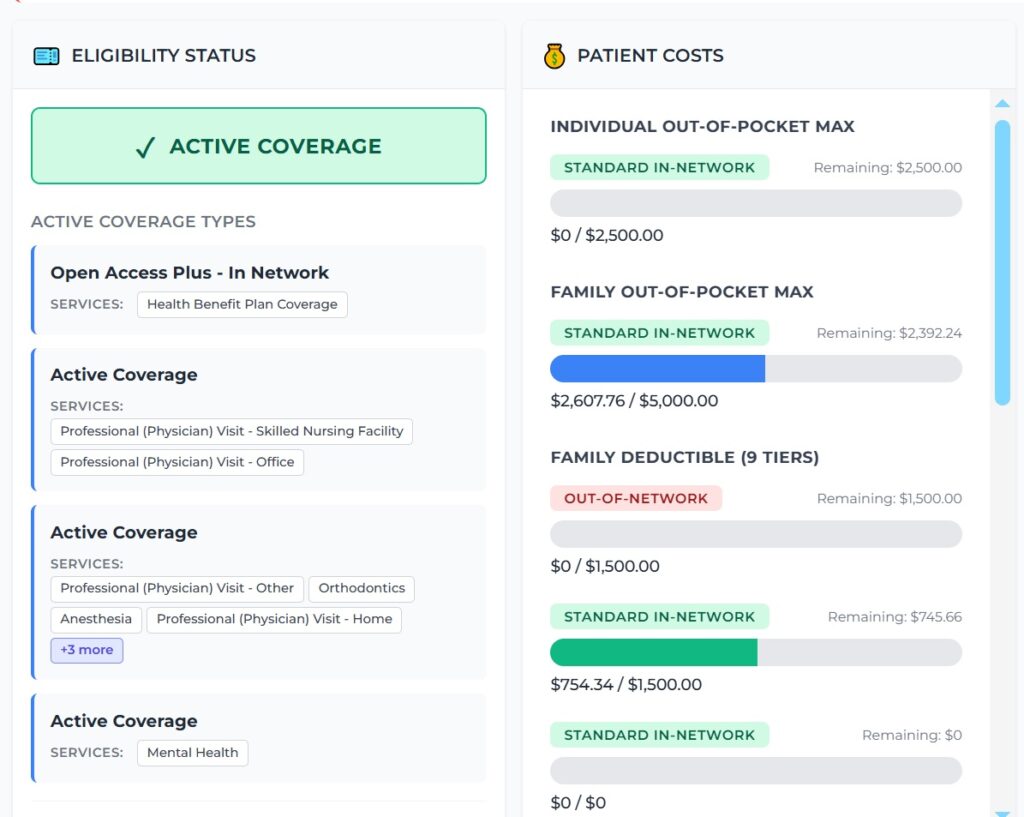Click the Active Coverage checkmark icon
Screen dimensions: 1024x817
[145, 148]
